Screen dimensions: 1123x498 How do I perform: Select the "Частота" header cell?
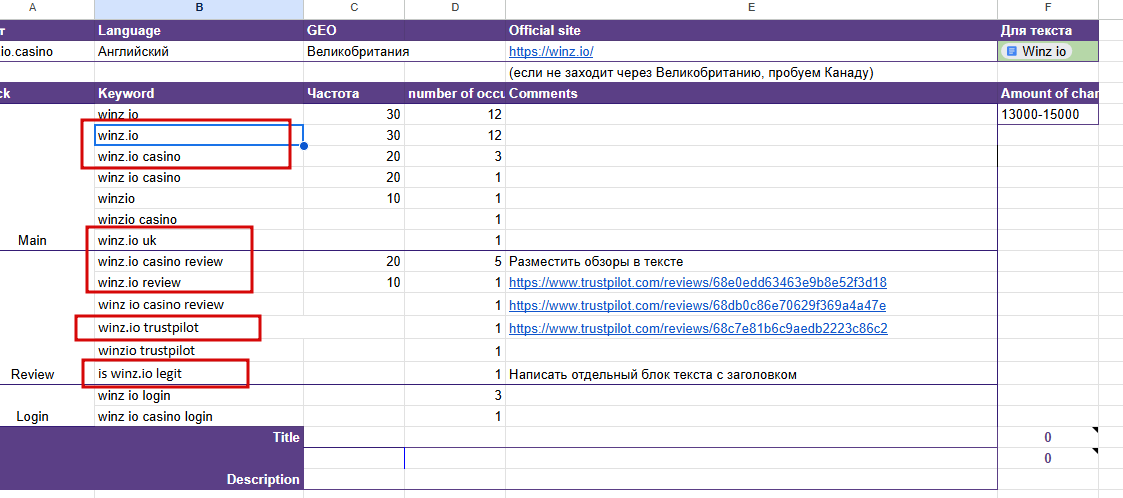(354, 93)
